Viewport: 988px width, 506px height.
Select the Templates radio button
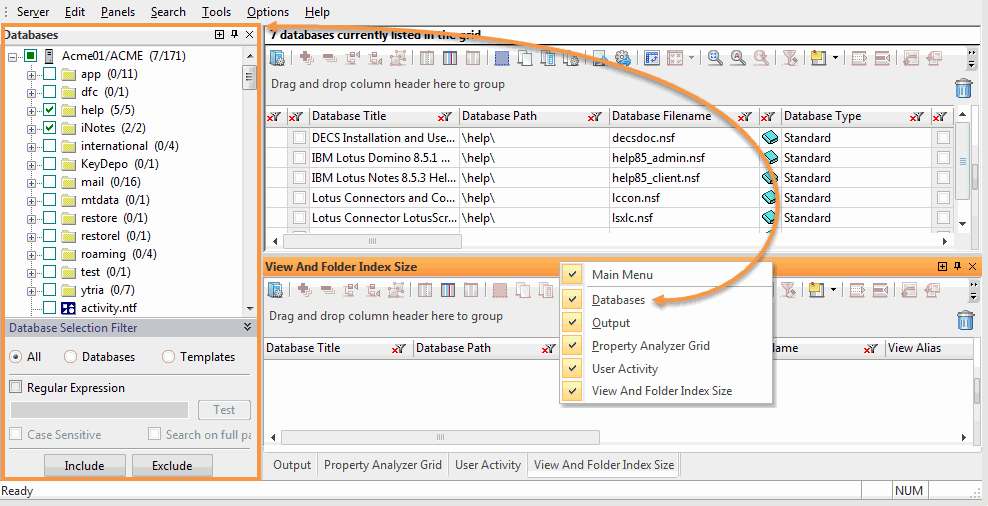(x=168, y=357)
